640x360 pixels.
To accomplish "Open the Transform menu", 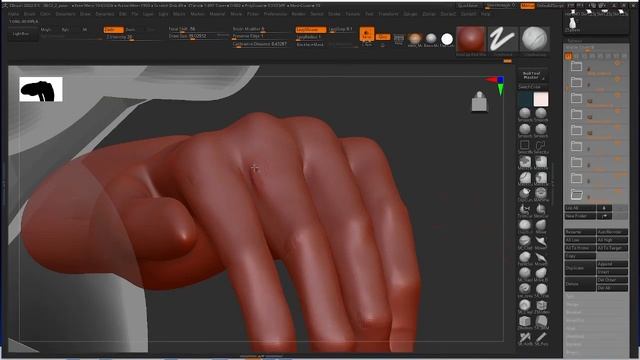I will pos(388,14).
